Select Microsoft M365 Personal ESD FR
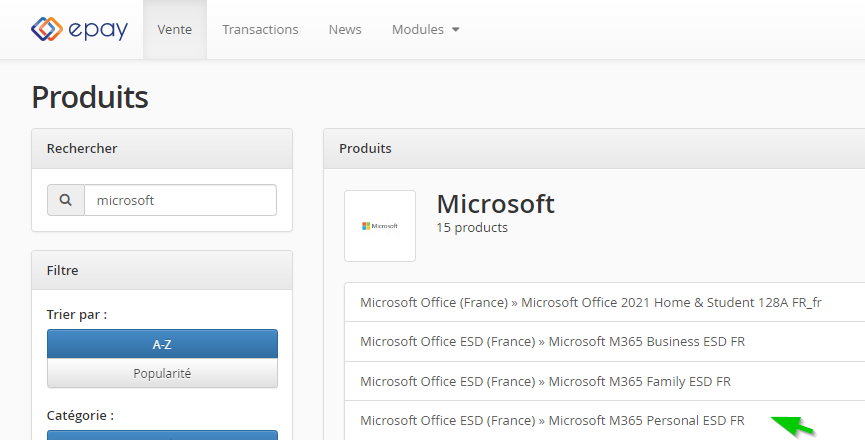This screenshot has width=865, height=440. point(605,420)
